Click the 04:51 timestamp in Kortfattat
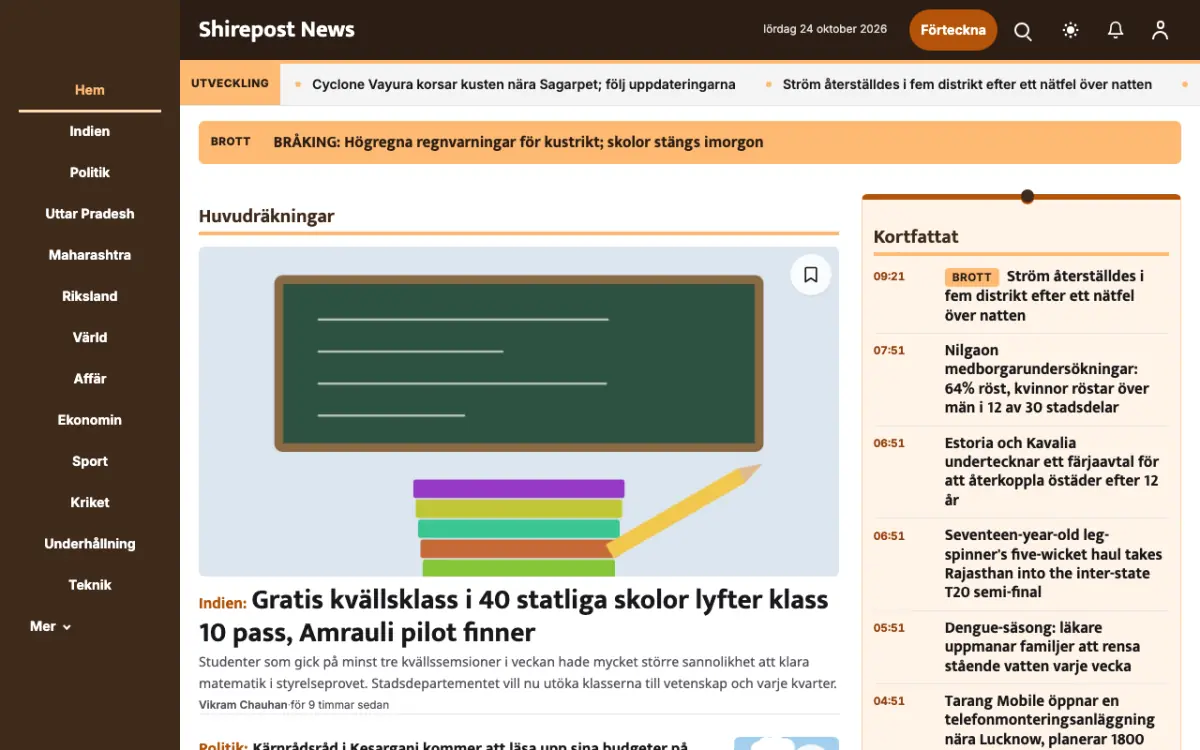 click(889, 702)
